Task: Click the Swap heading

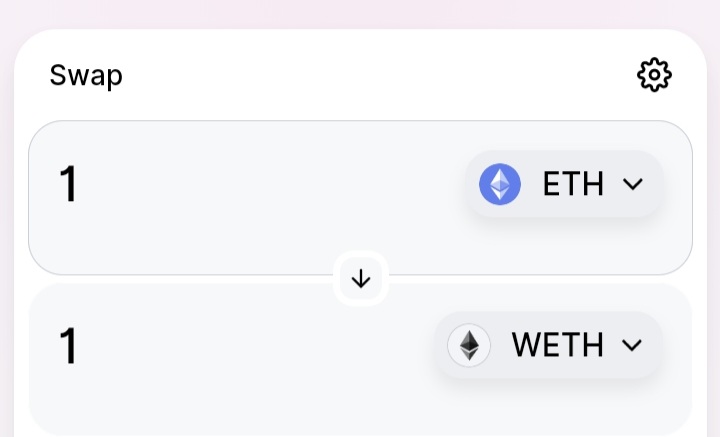Action: [x=86, y=75]
